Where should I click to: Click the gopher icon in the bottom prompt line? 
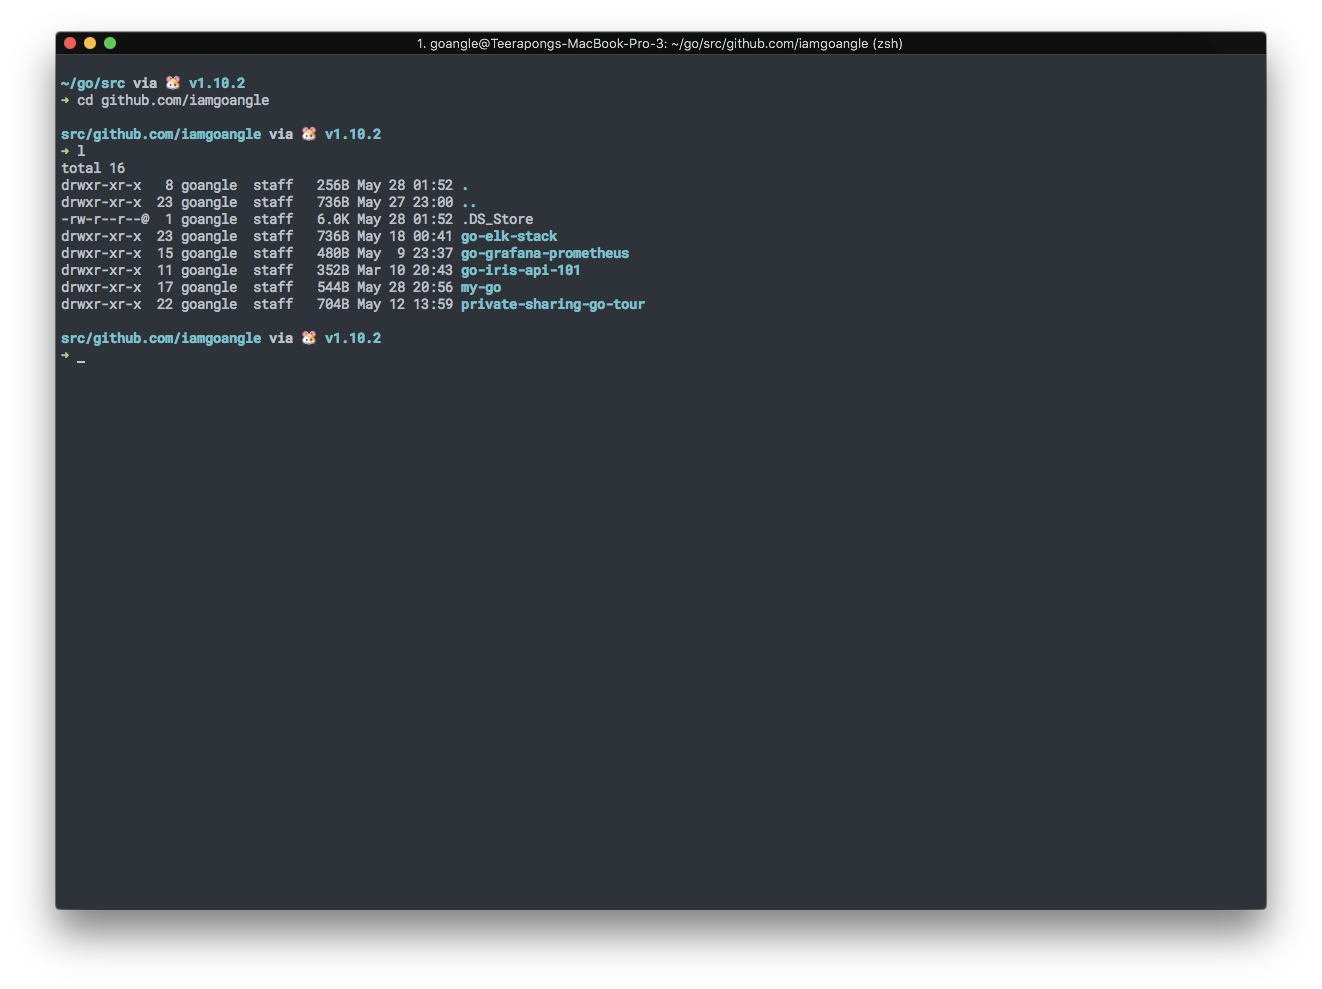308,337
